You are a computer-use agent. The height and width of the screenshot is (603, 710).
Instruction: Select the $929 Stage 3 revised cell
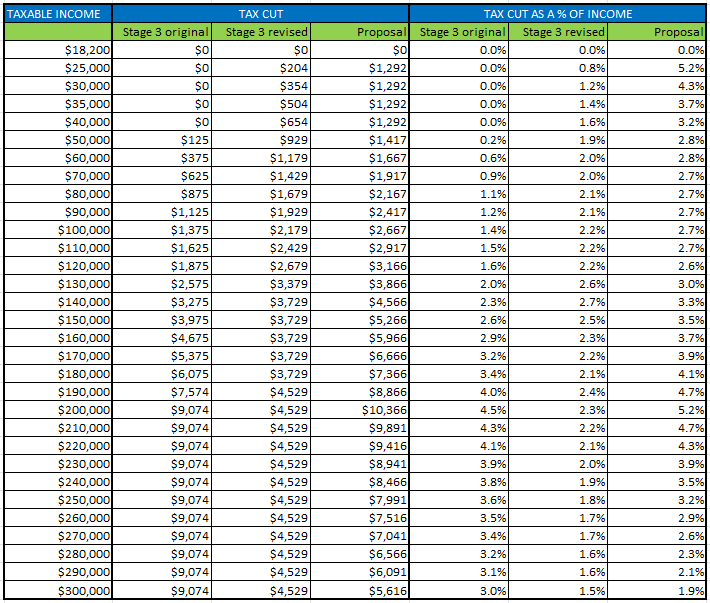(260, 140)
